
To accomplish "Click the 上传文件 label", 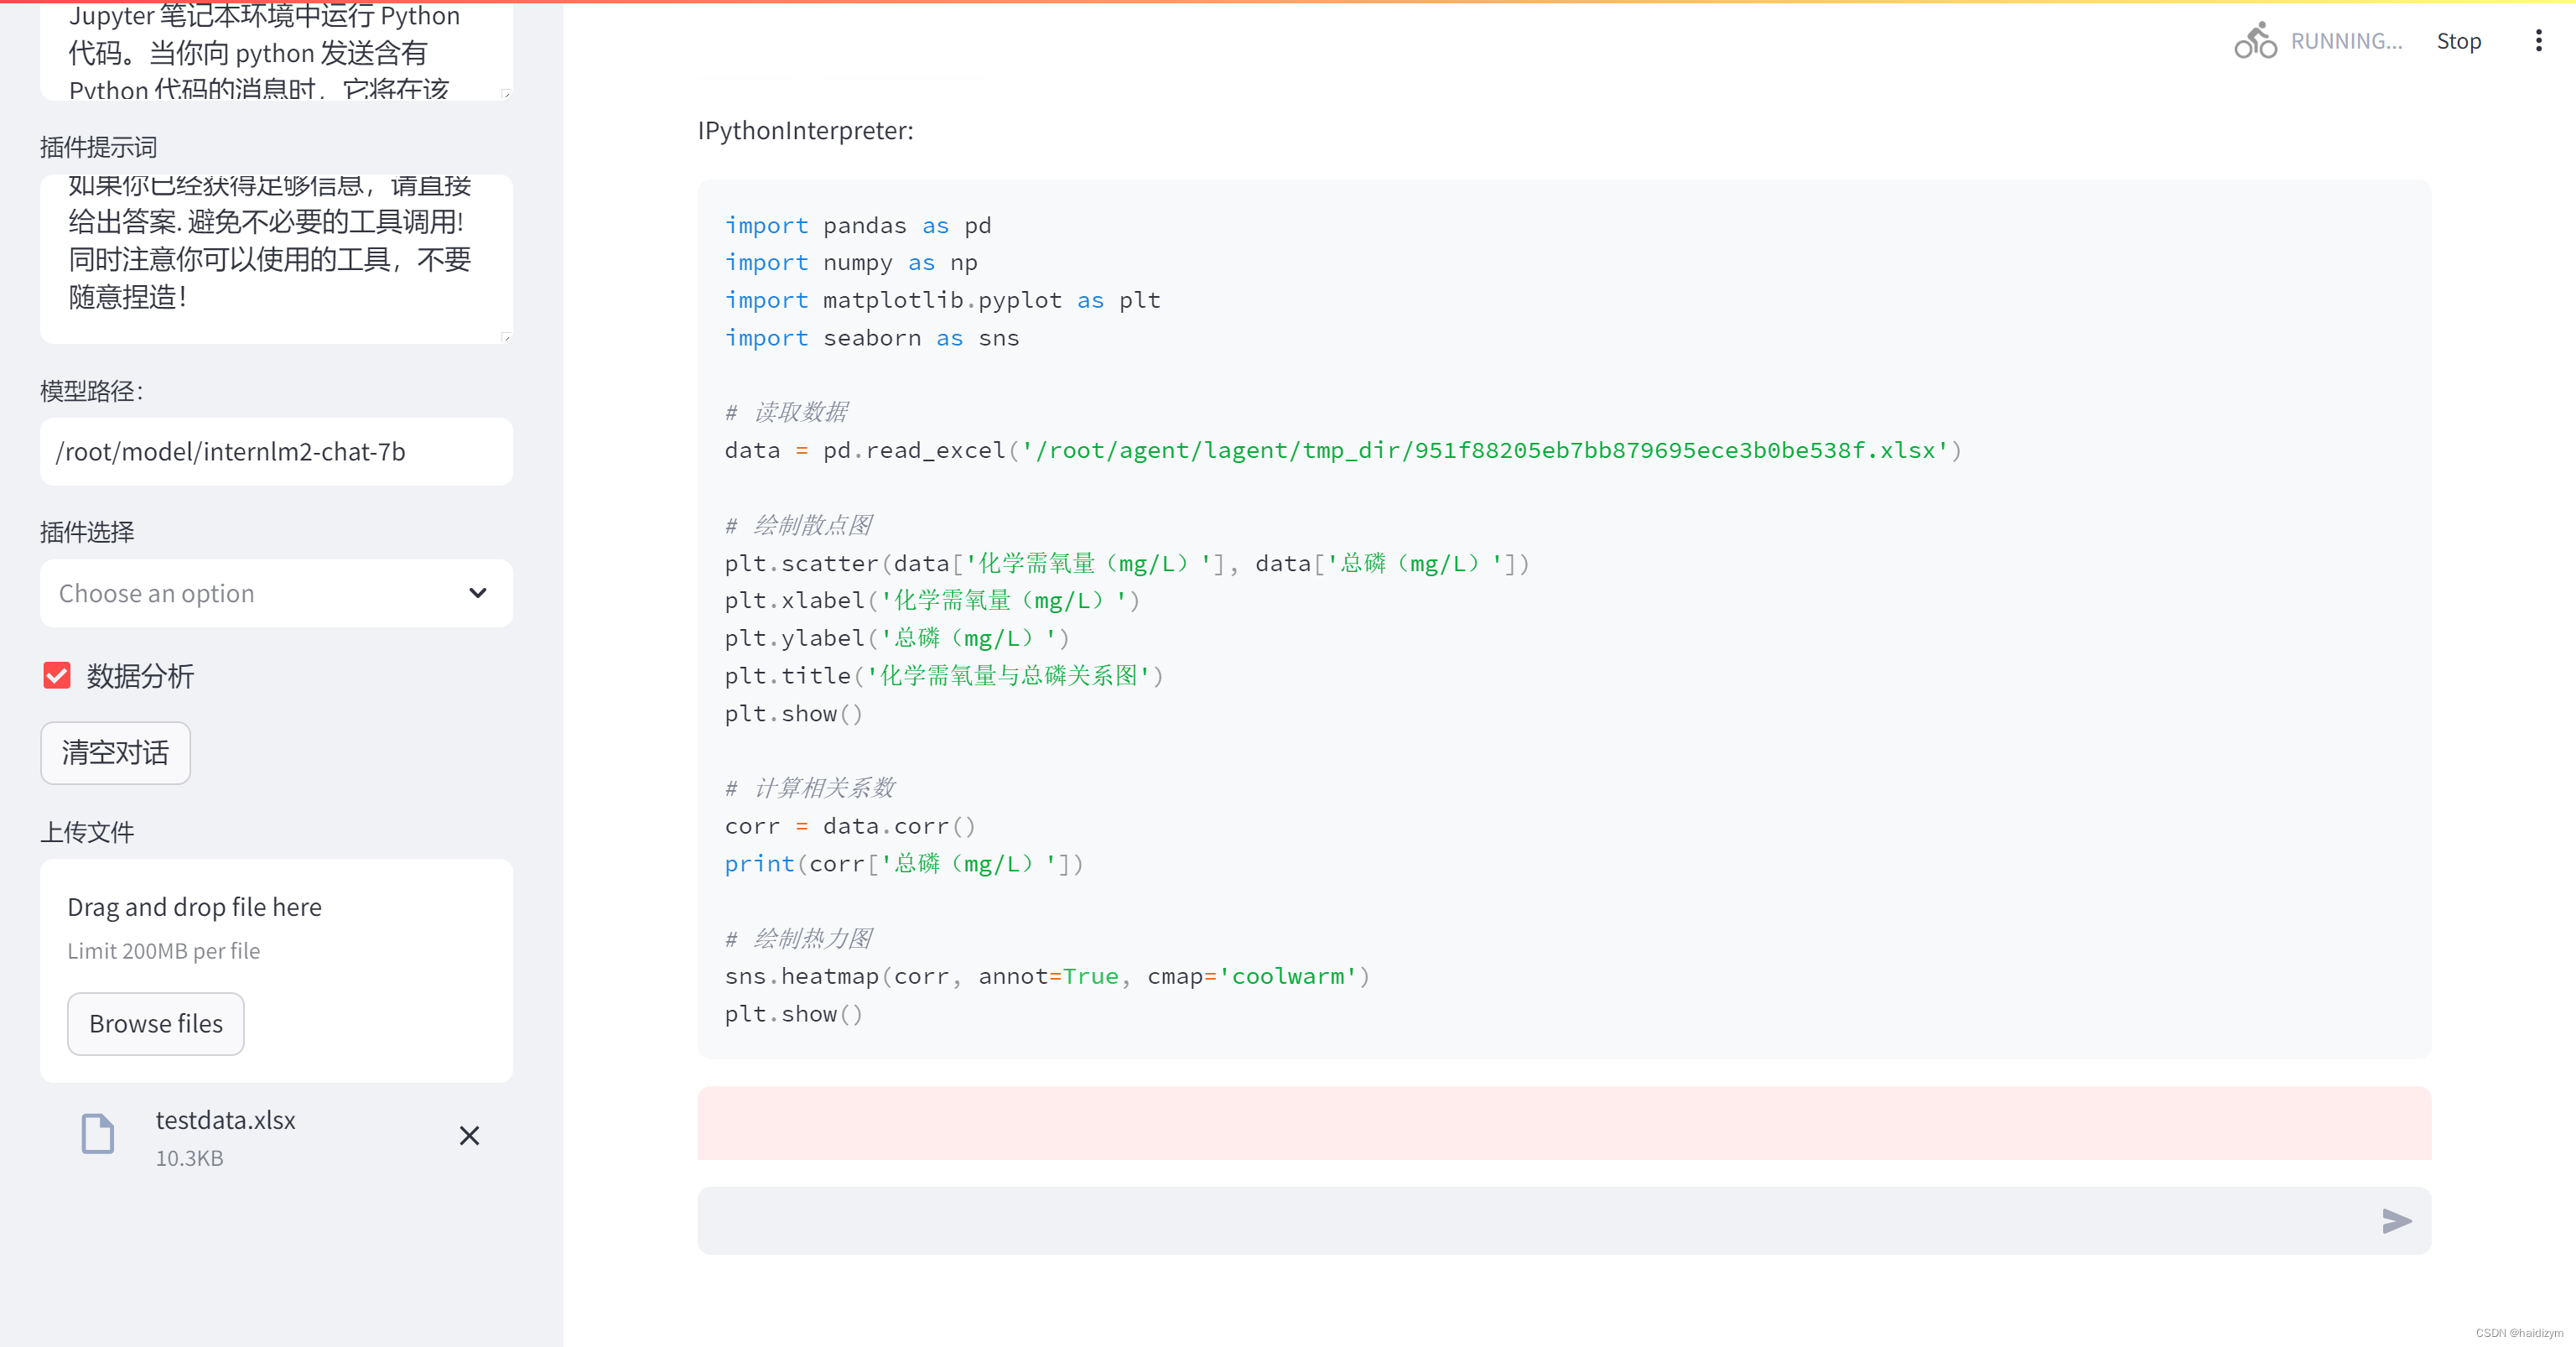I will [x=87, y=832].
